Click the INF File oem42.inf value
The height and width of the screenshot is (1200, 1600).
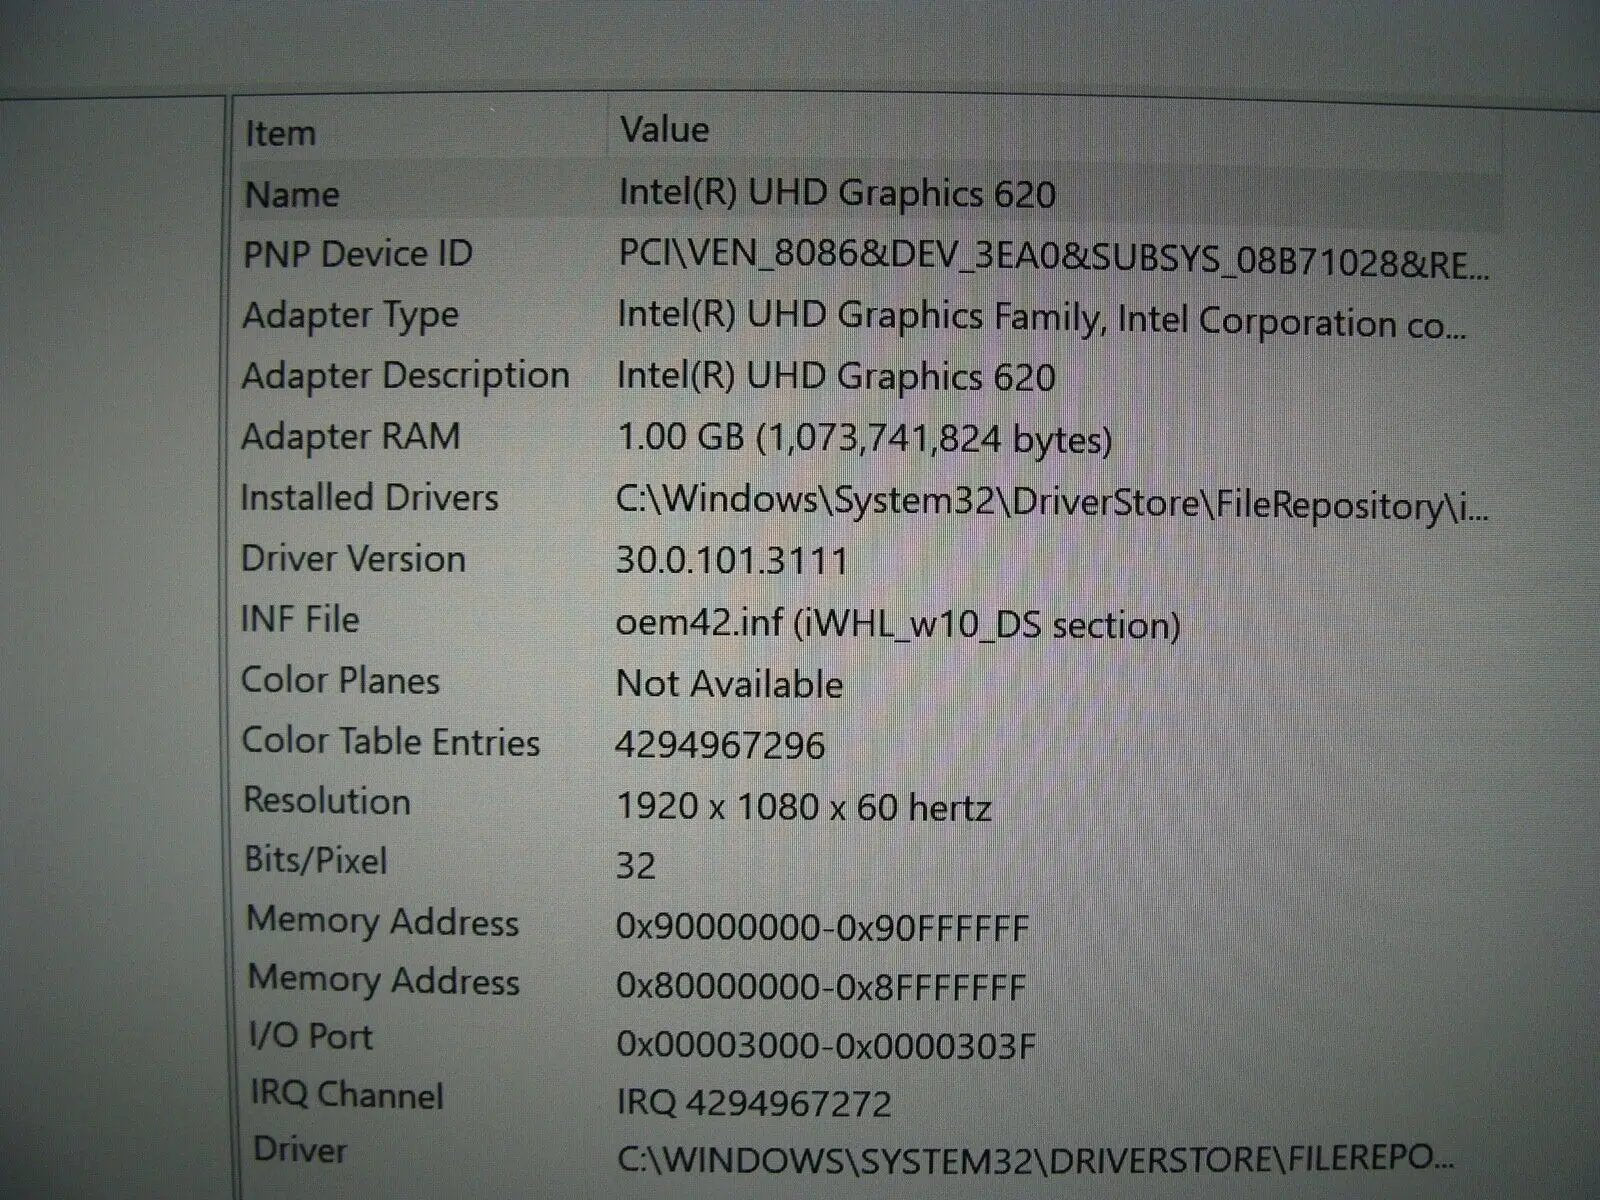(x=900, y=622)
